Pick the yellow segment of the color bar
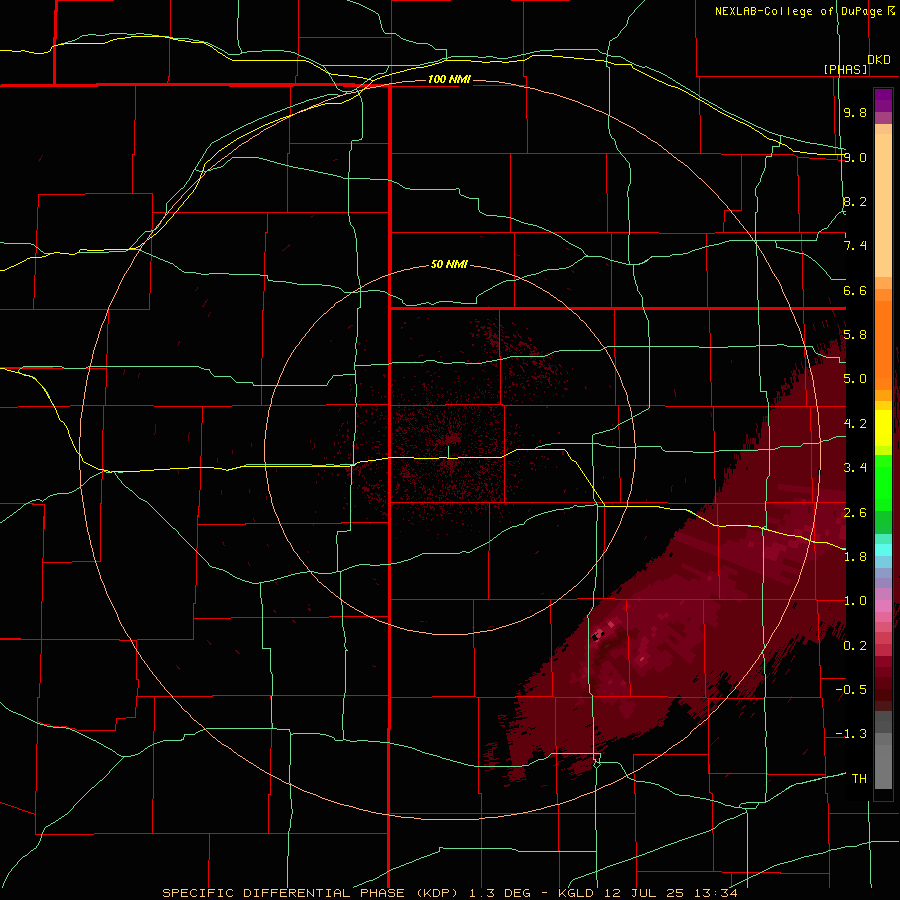This screenshot has height=900, width=900. click(883, 428)
